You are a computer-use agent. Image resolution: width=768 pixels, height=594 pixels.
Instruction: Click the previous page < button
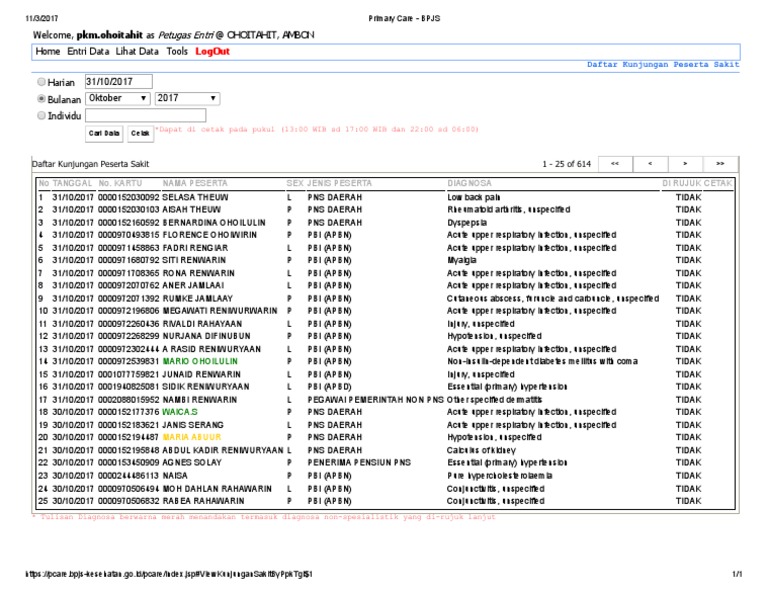point(650,162)
